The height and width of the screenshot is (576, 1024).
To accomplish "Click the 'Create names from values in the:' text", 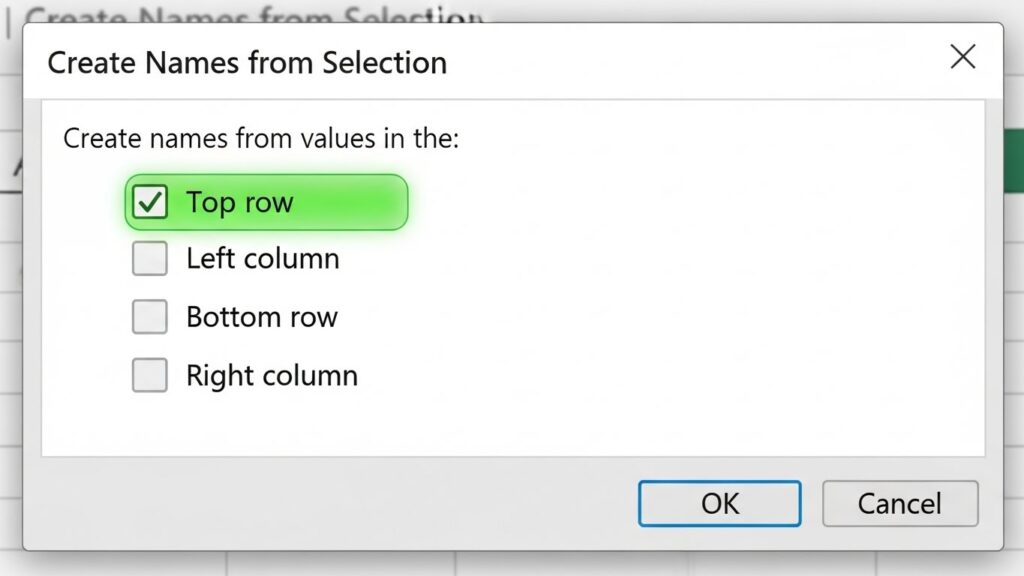I will tap(260, 138).
